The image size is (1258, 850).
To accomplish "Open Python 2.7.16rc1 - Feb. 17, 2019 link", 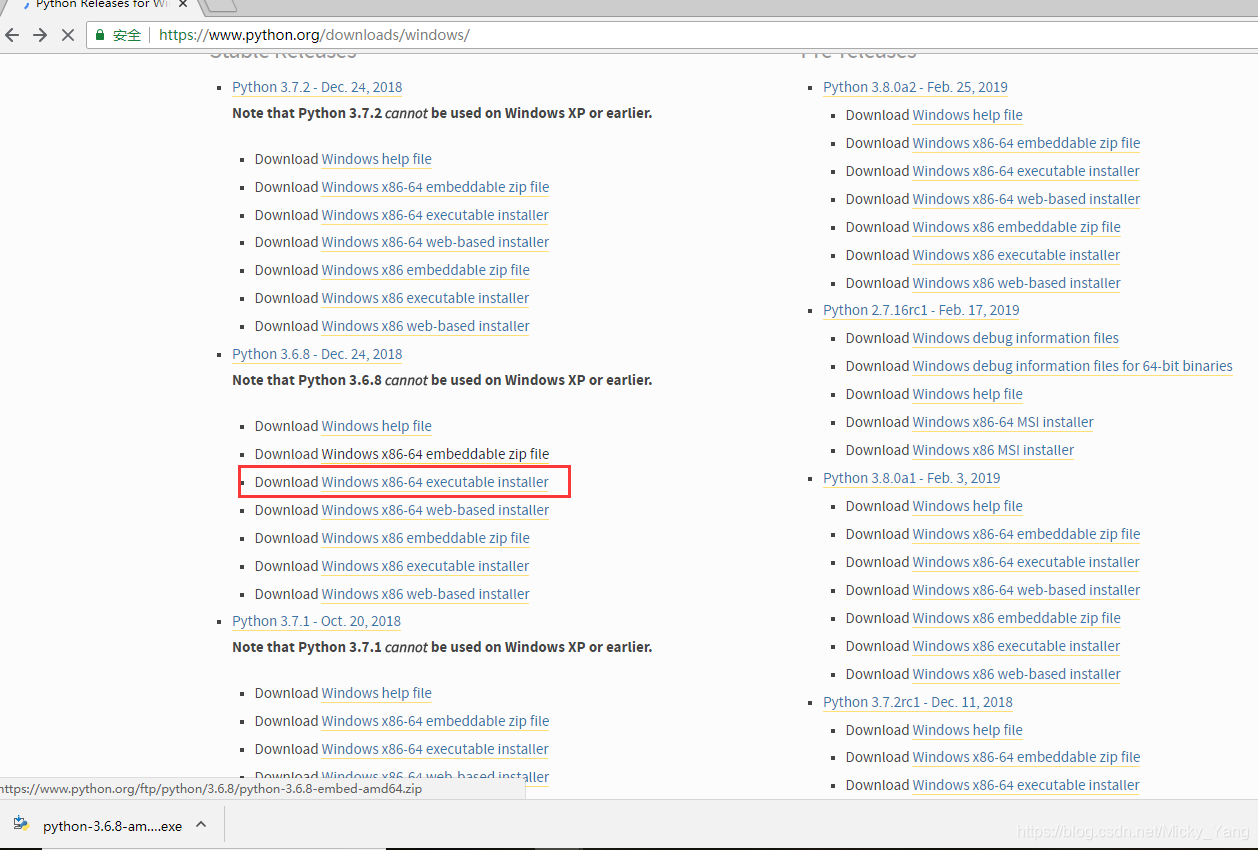I will tap(921, 310).
